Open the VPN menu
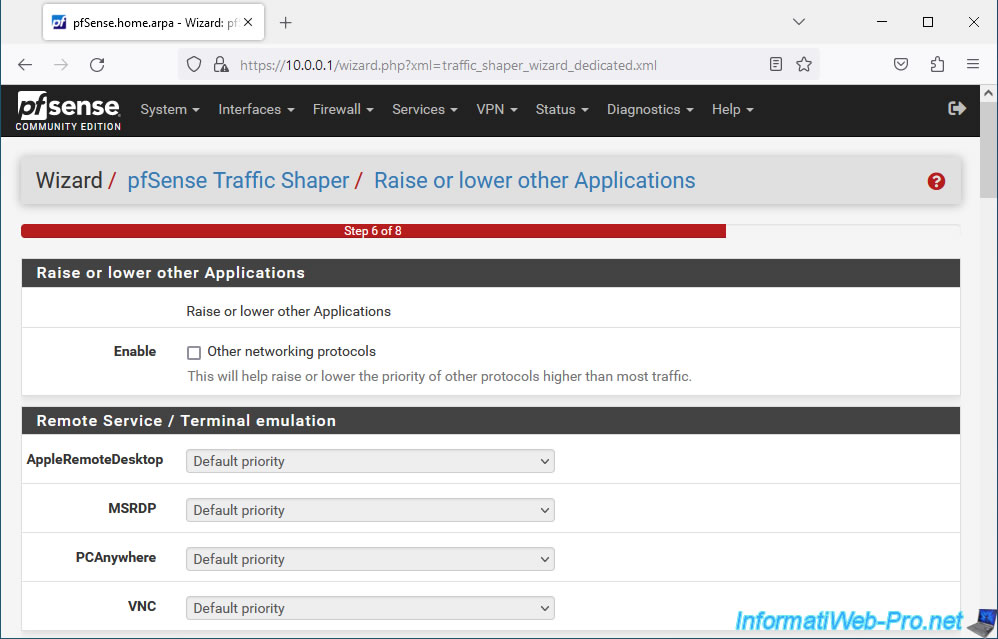998x639 pixels. coord(496,109)
